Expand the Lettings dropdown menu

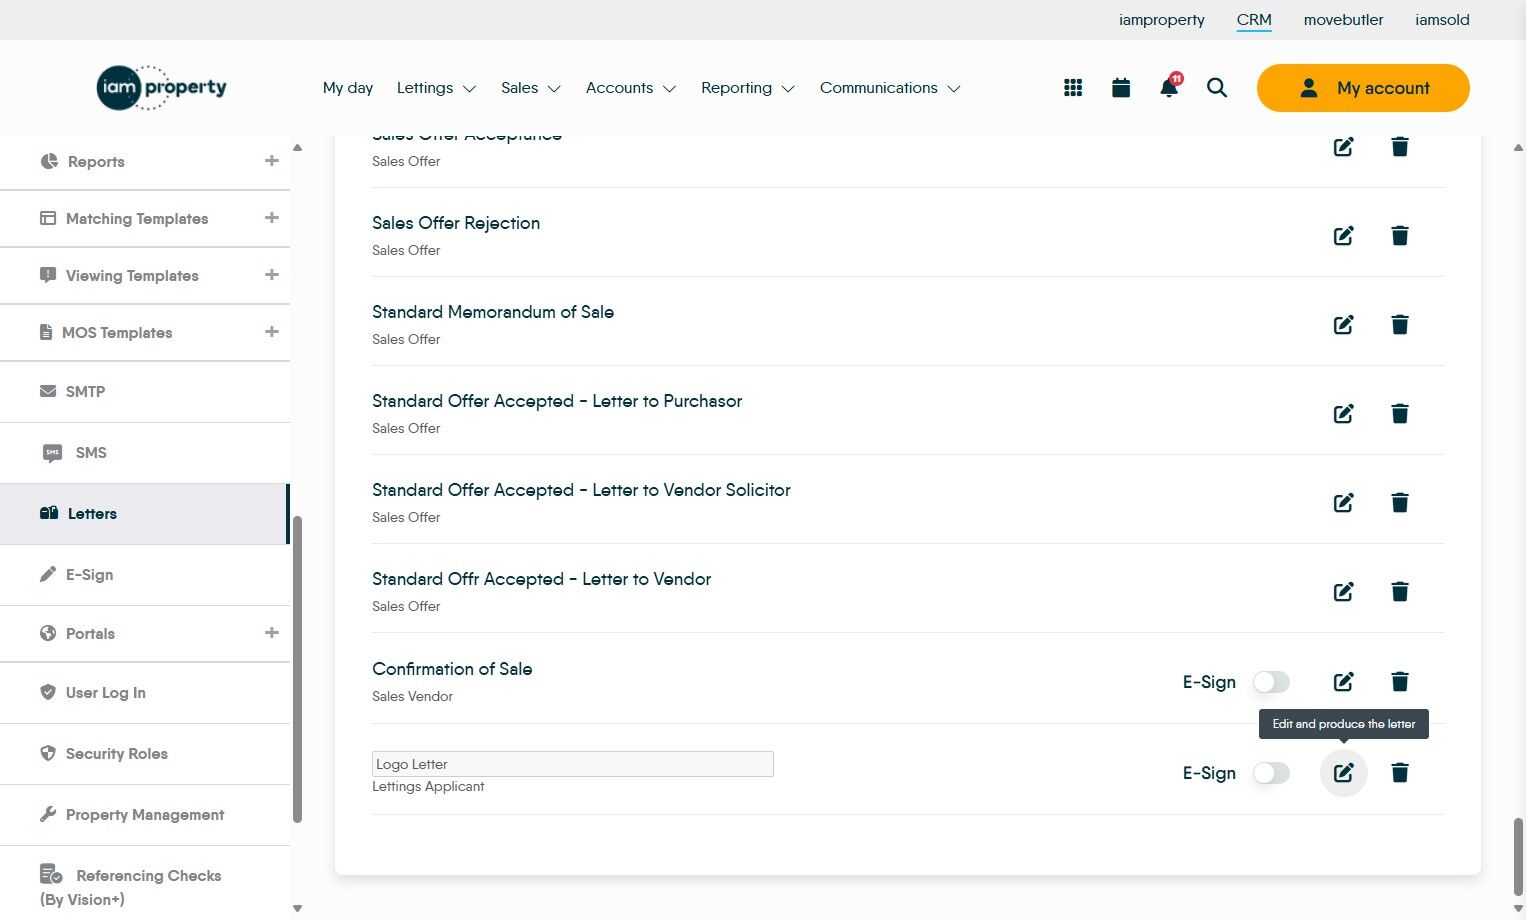click(x=436, y=88)
